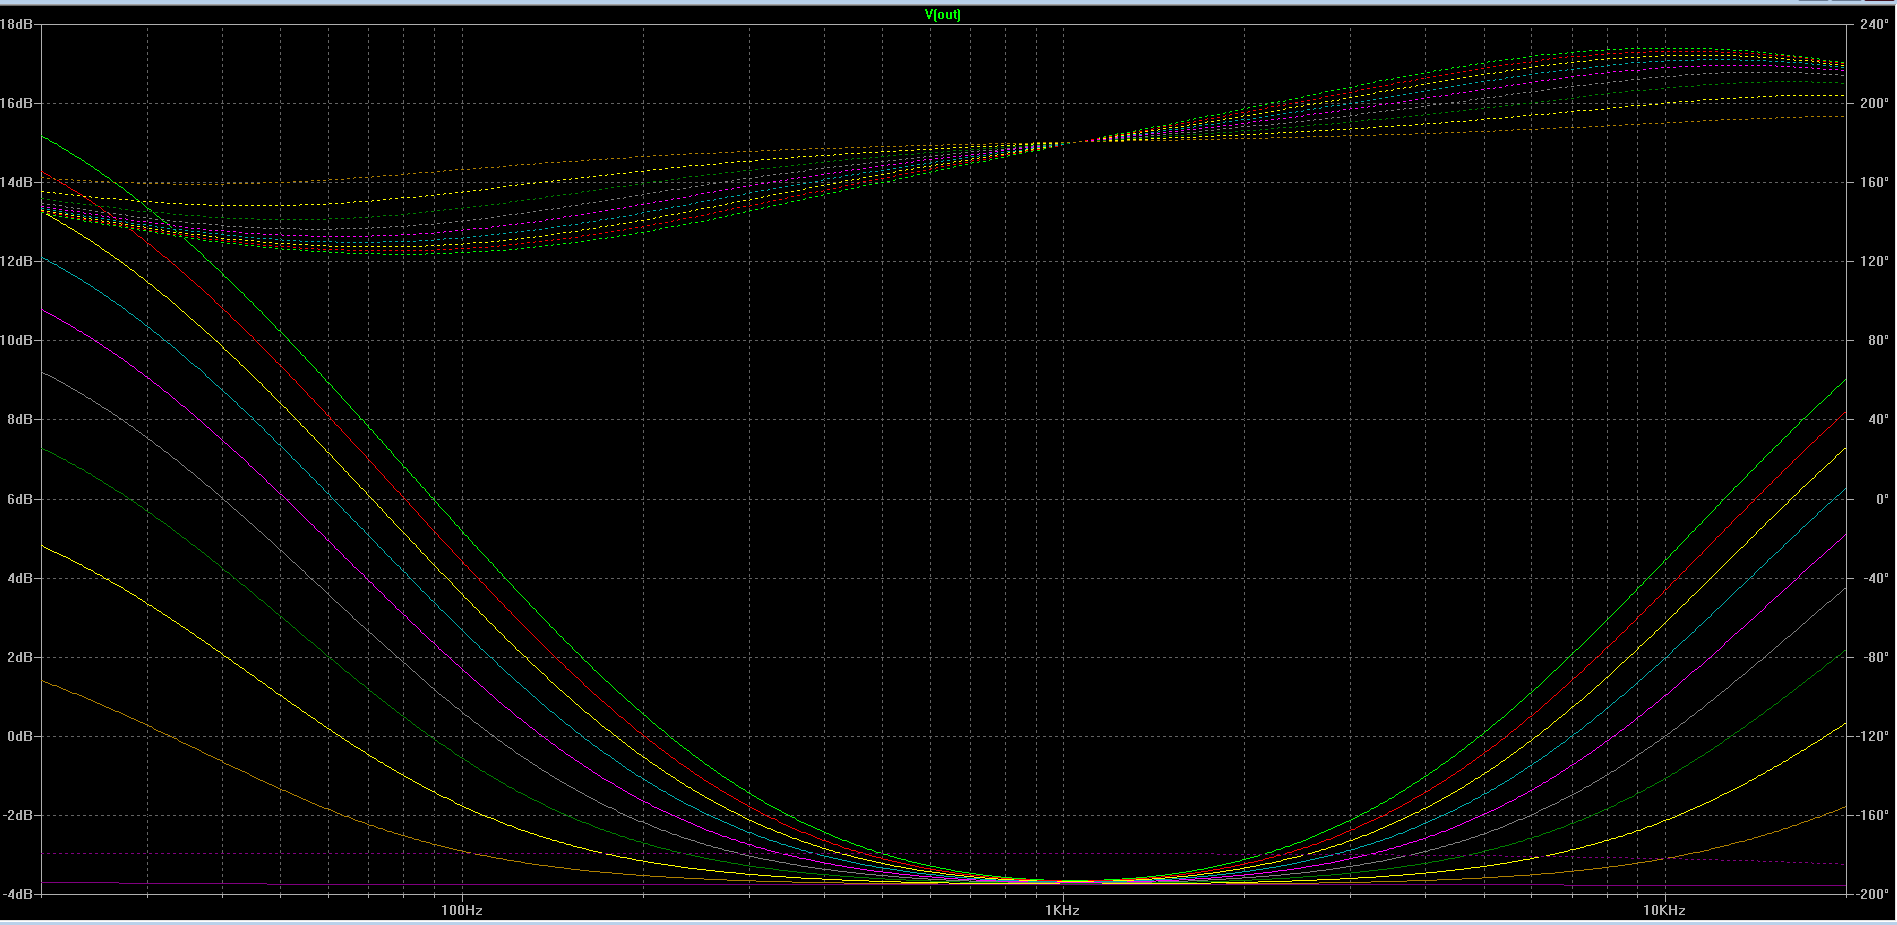
Task: Click the -80° label on the right axis
Action: click(x=1875, y=657)
